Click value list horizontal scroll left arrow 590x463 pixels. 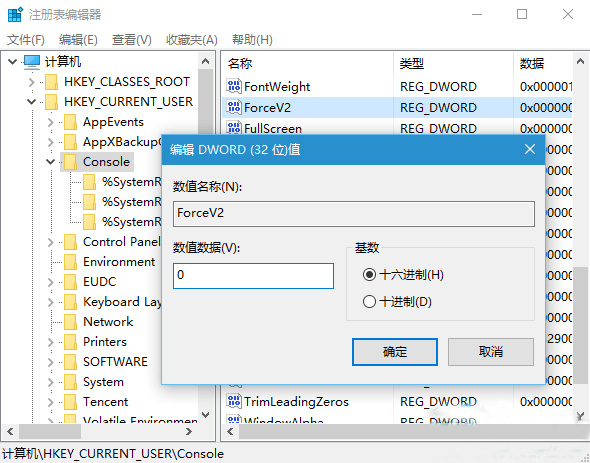(x=230, y=431)
